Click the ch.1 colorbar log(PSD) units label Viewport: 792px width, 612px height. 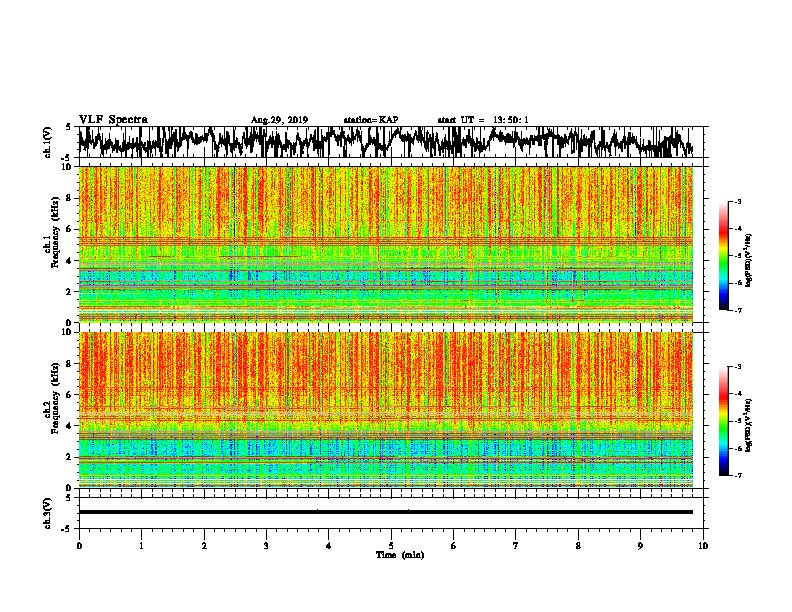tap(749, 260)
